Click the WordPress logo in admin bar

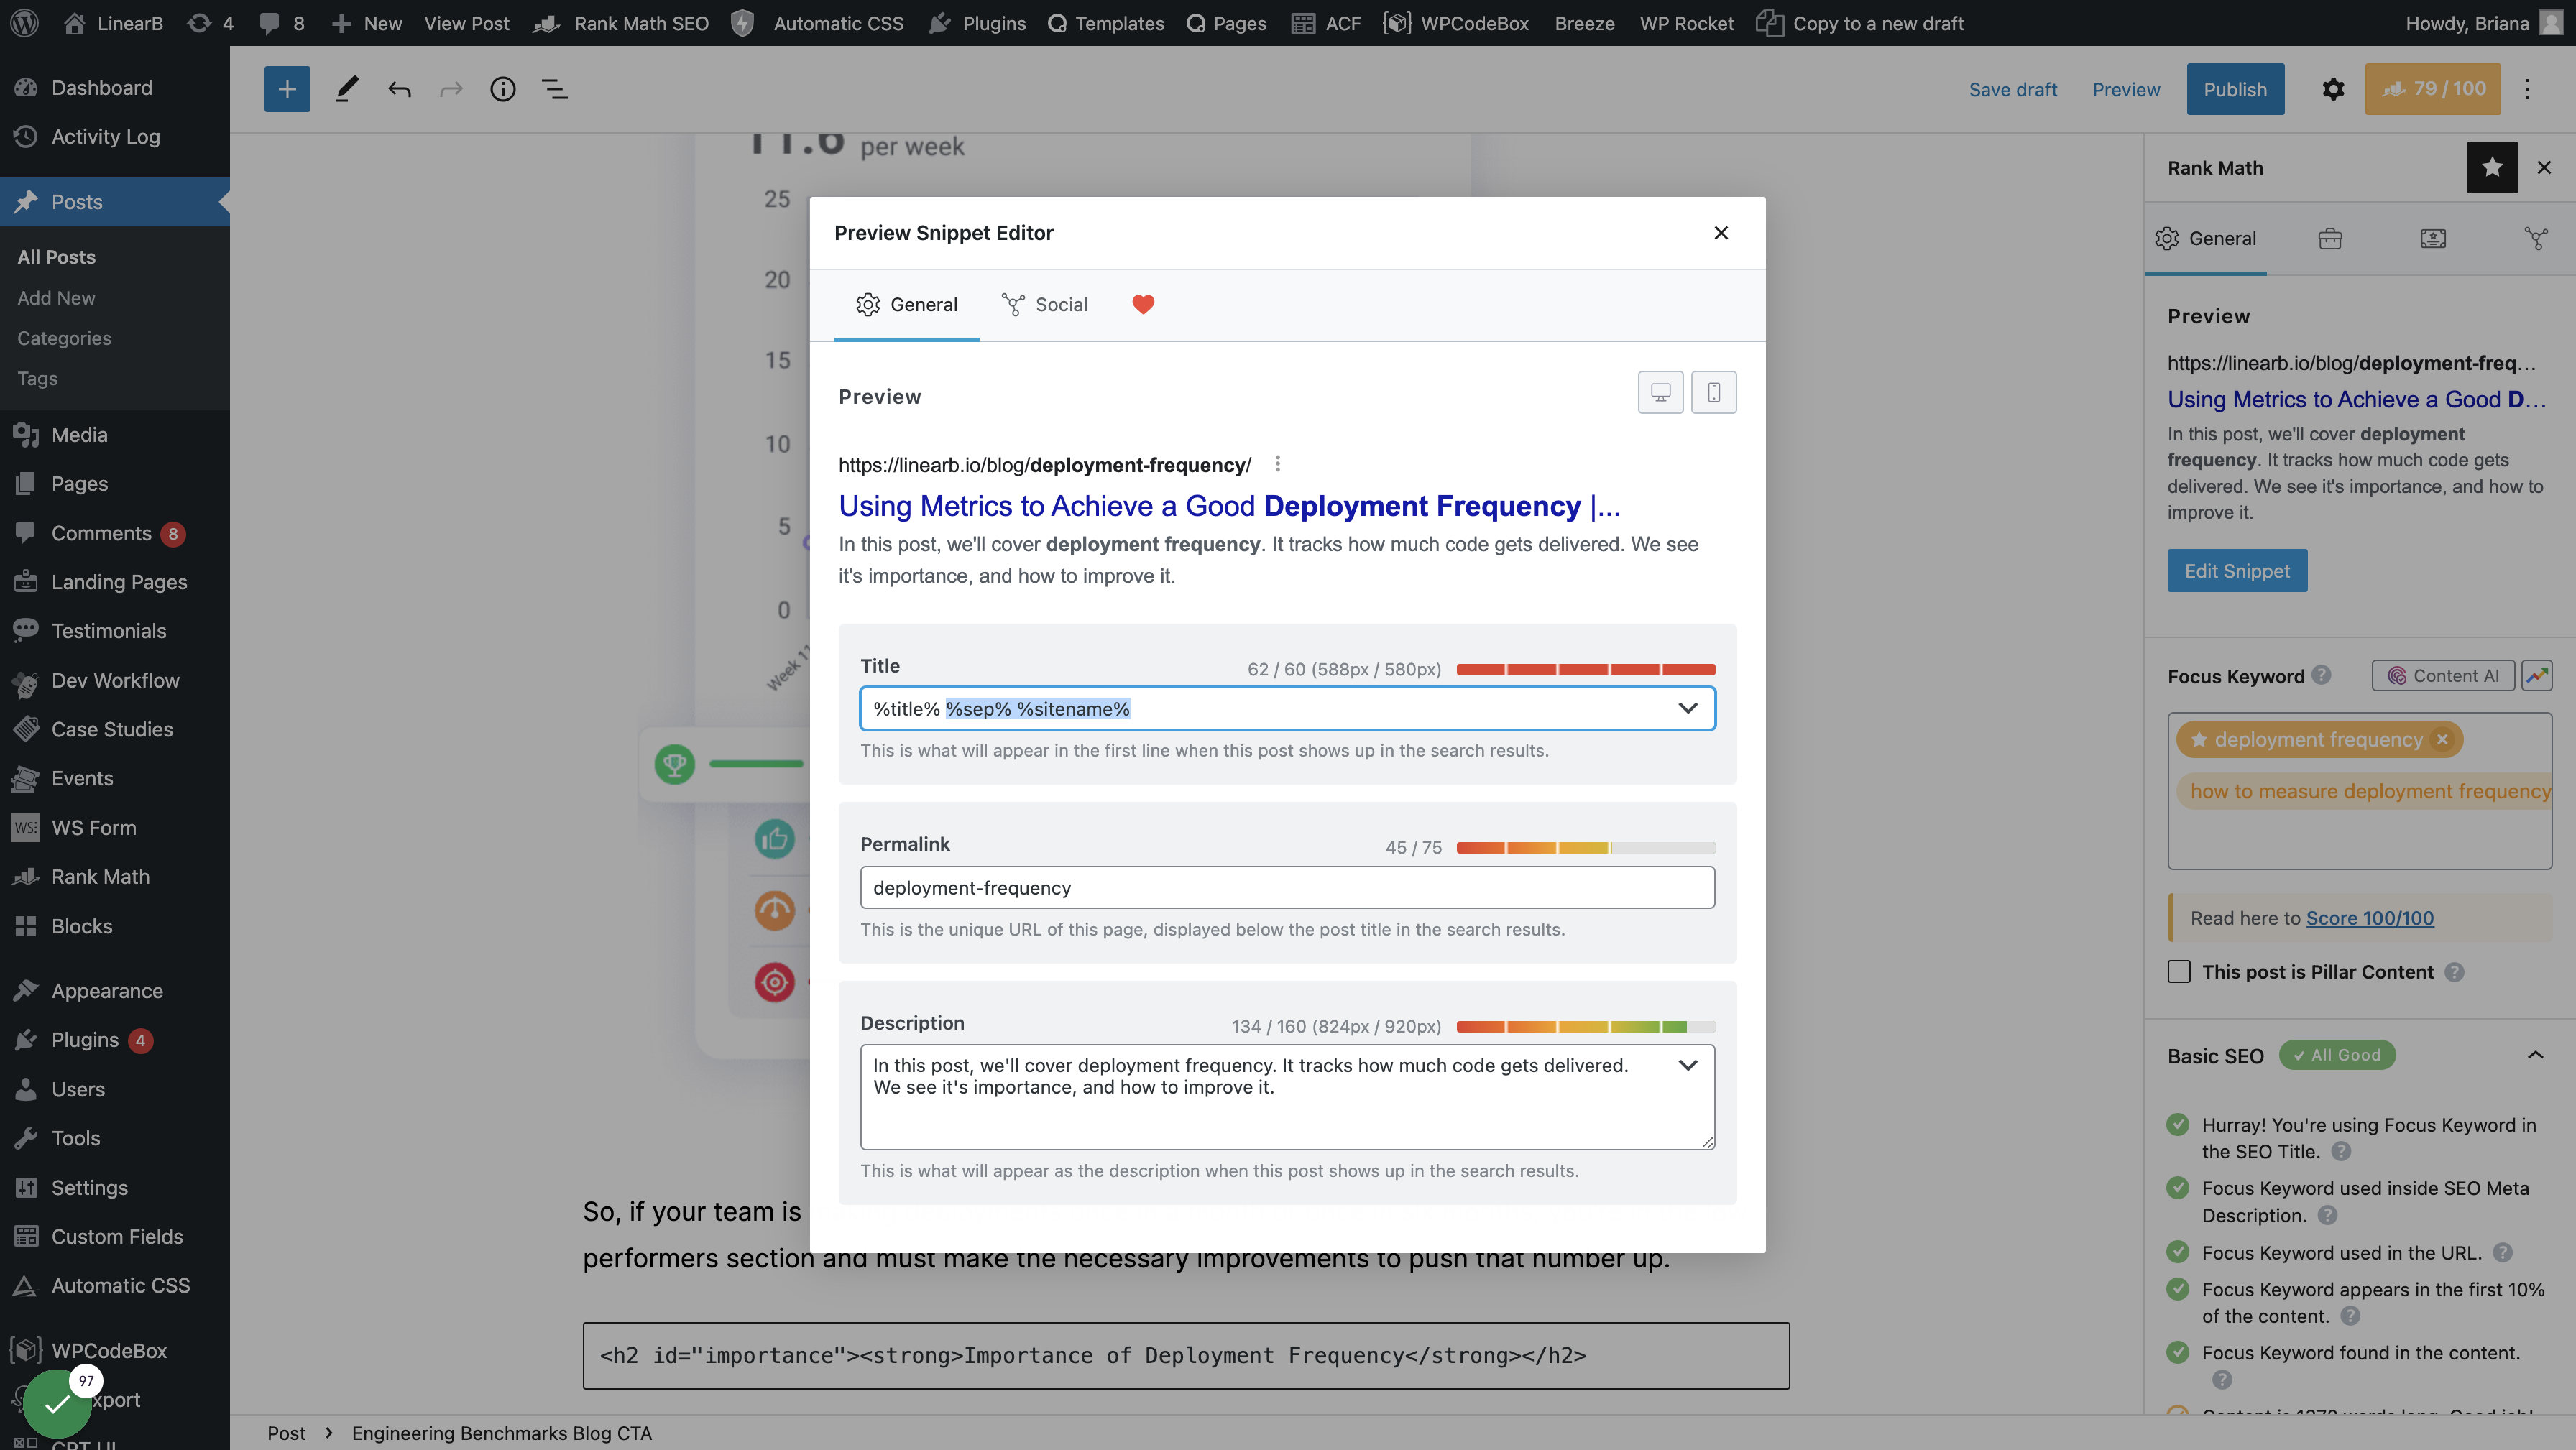24,22
